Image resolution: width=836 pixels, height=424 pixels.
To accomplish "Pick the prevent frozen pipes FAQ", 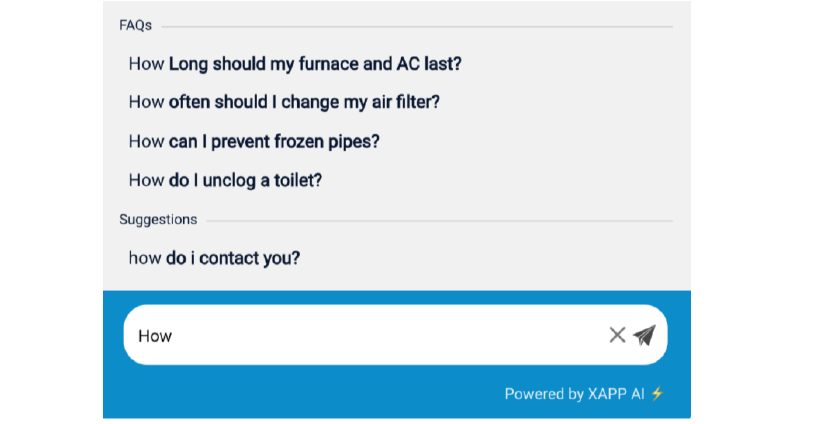I will (254, 141).
